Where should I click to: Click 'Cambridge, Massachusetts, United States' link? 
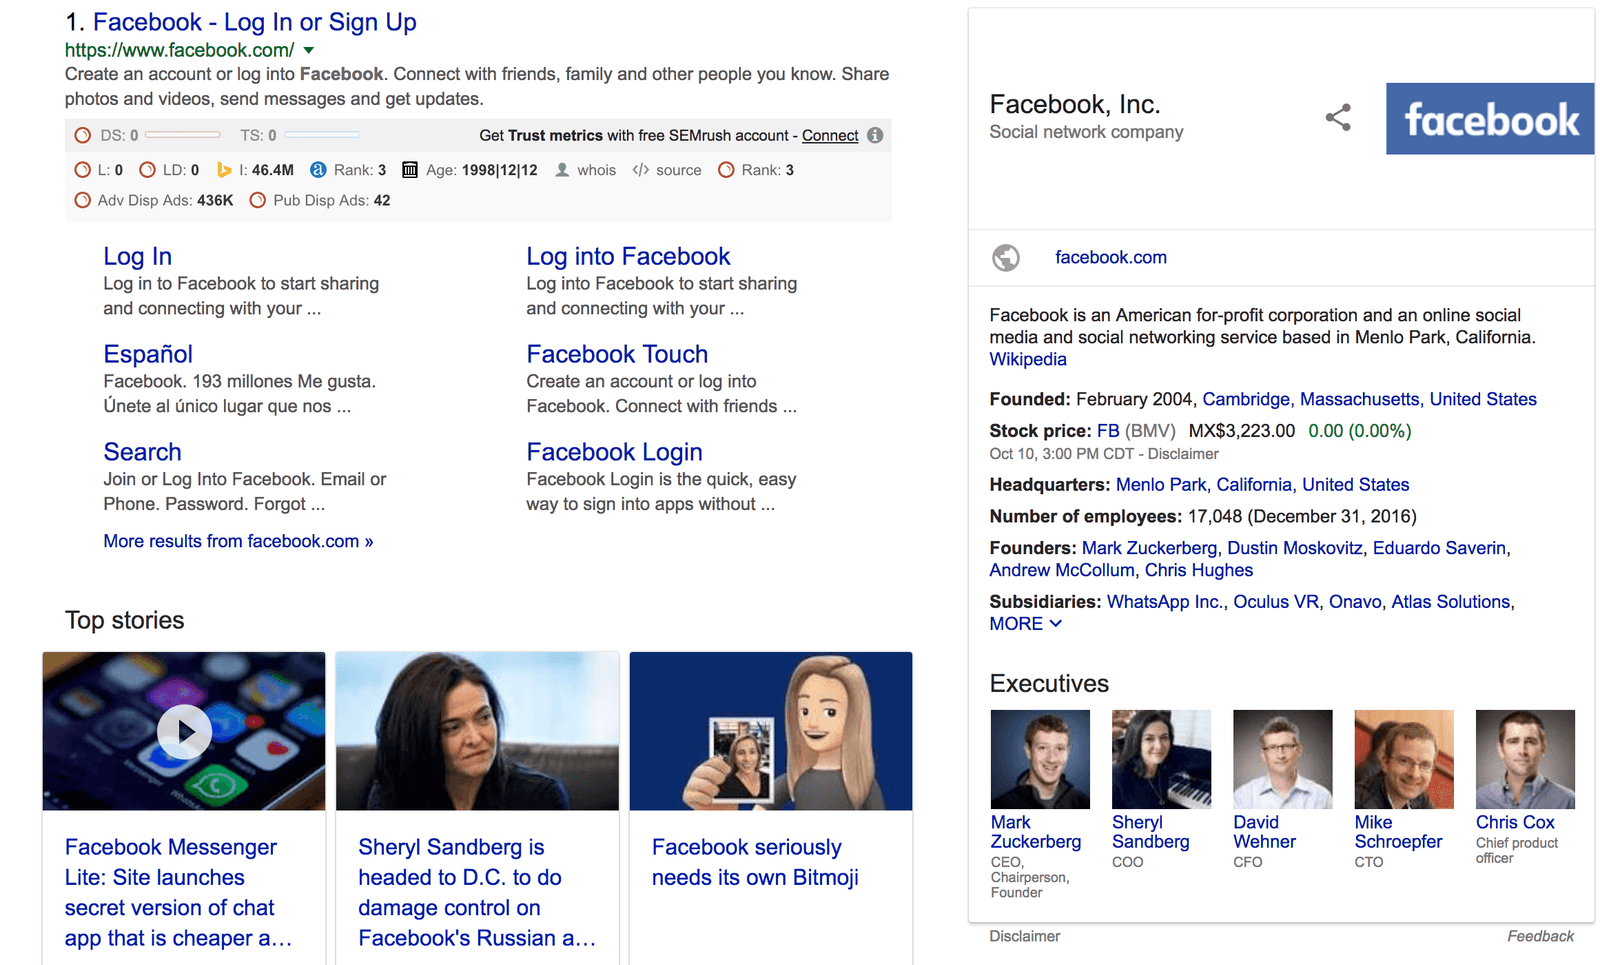1369,399
